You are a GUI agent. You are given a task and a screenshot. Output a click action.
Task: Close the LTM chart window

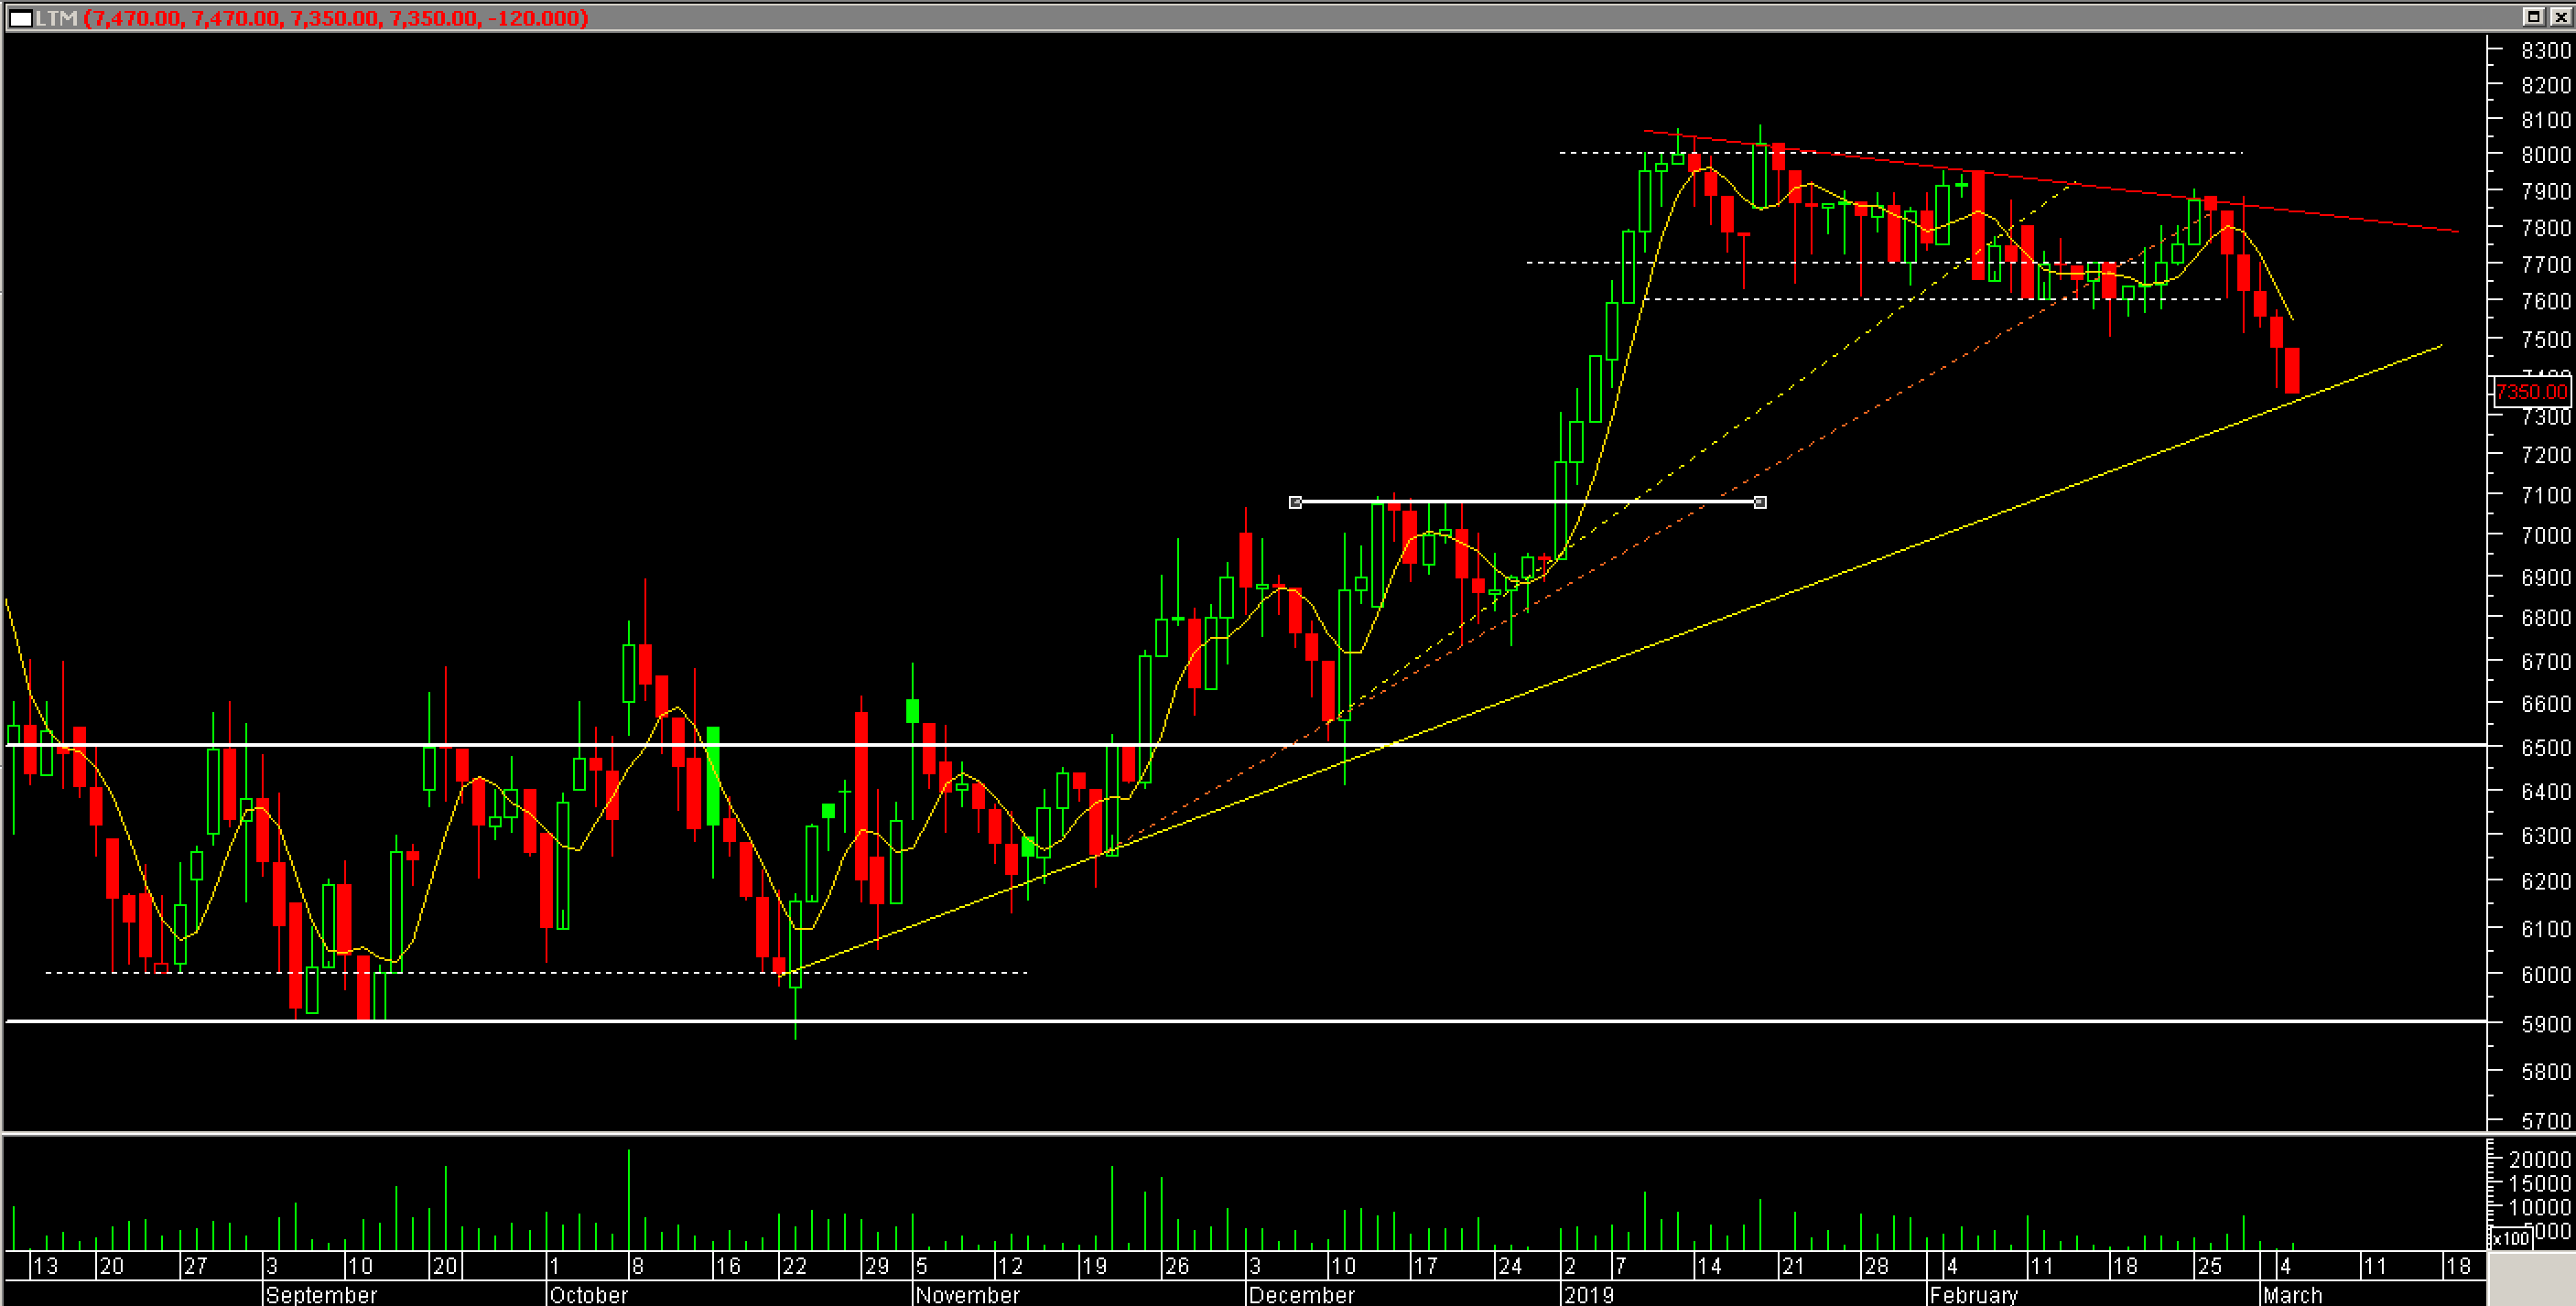tap(2560, 16)
